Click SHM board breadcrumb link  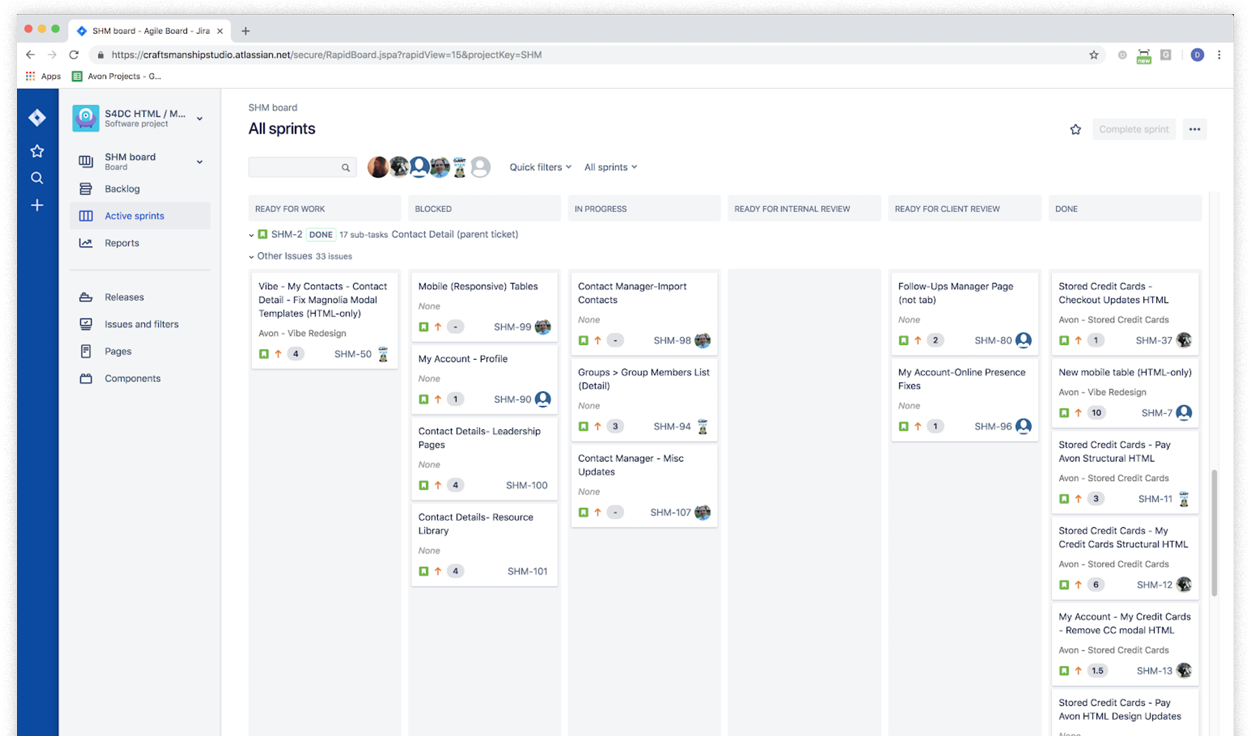(x=273, y=107)
